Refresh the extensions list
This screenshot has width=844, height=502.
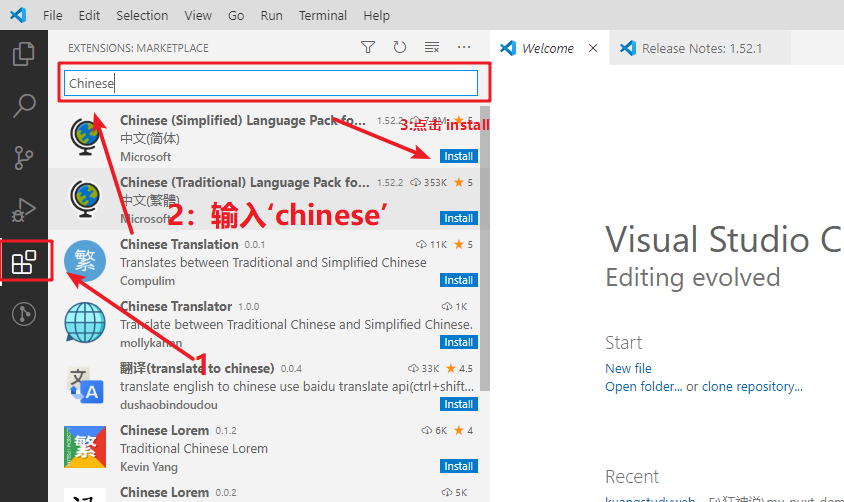tap(400, 47)
